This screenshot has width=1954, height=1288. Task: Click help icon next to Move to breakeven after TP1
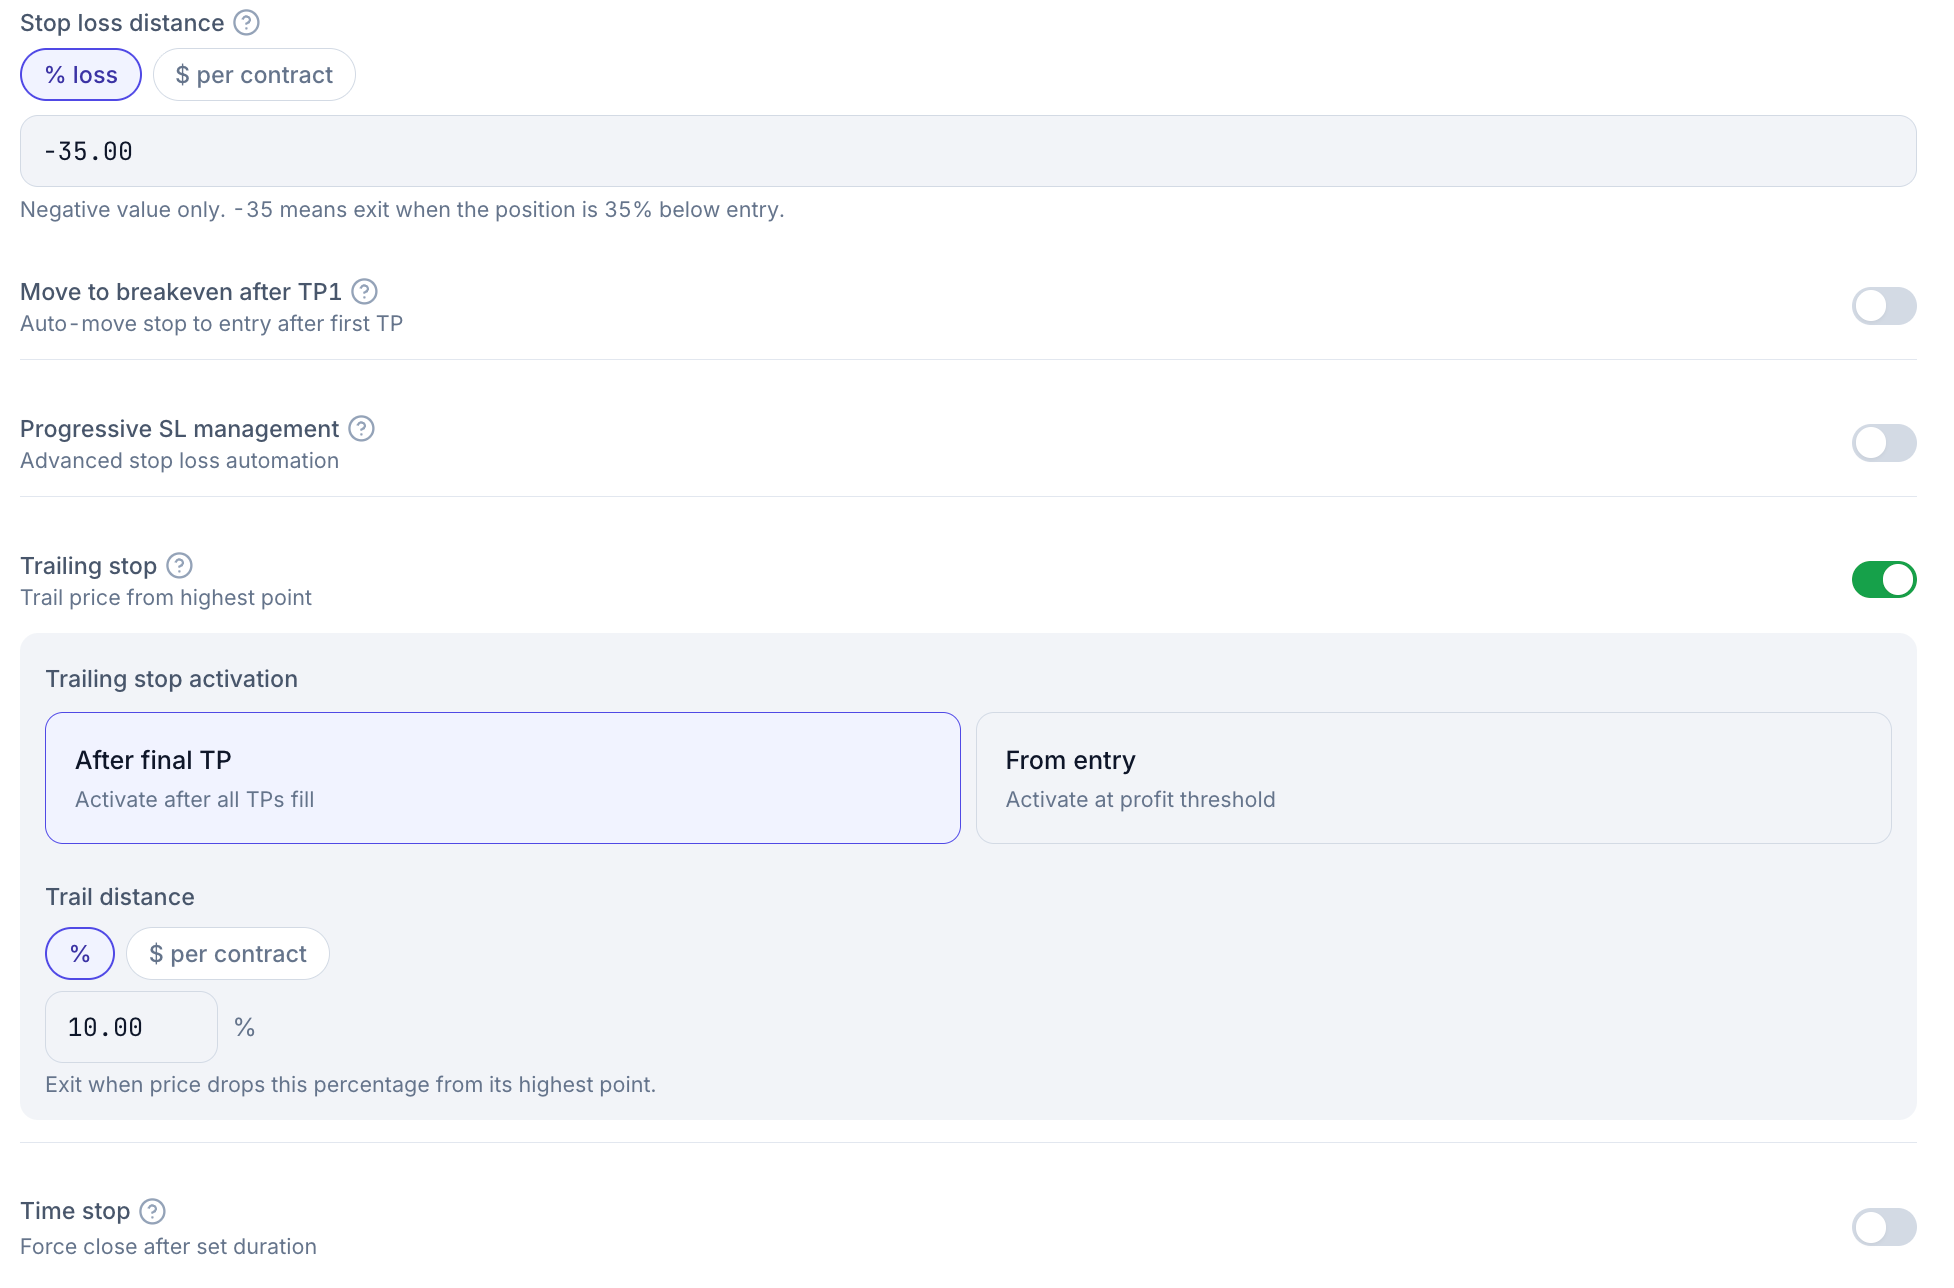[364, 291]
